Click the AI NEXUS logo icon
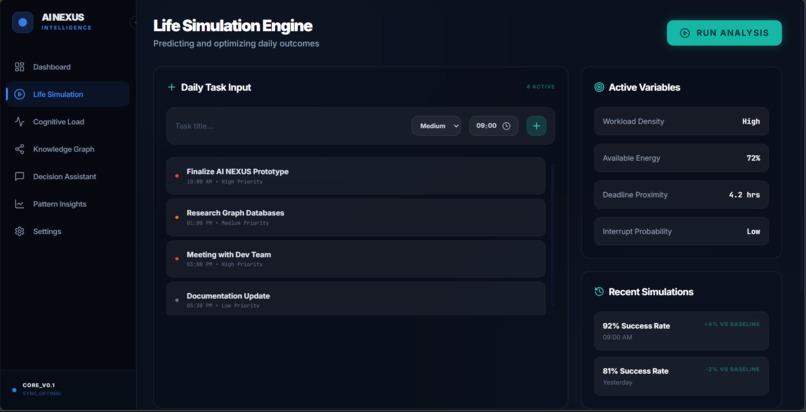This screenshot has height=412, width=806. click(23, 23)
